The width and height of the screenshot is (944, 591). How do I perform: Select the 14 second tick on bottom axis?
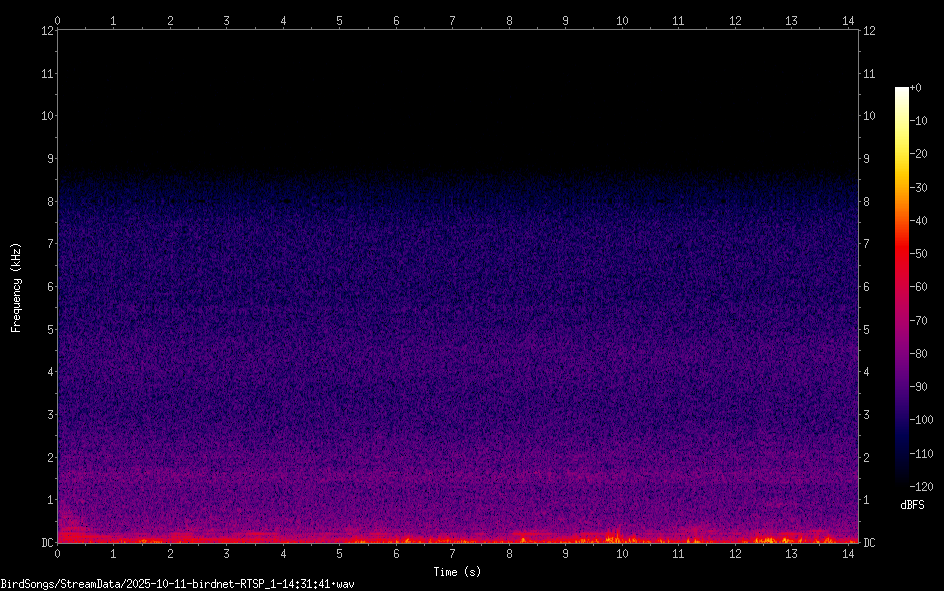pos(848,553)
